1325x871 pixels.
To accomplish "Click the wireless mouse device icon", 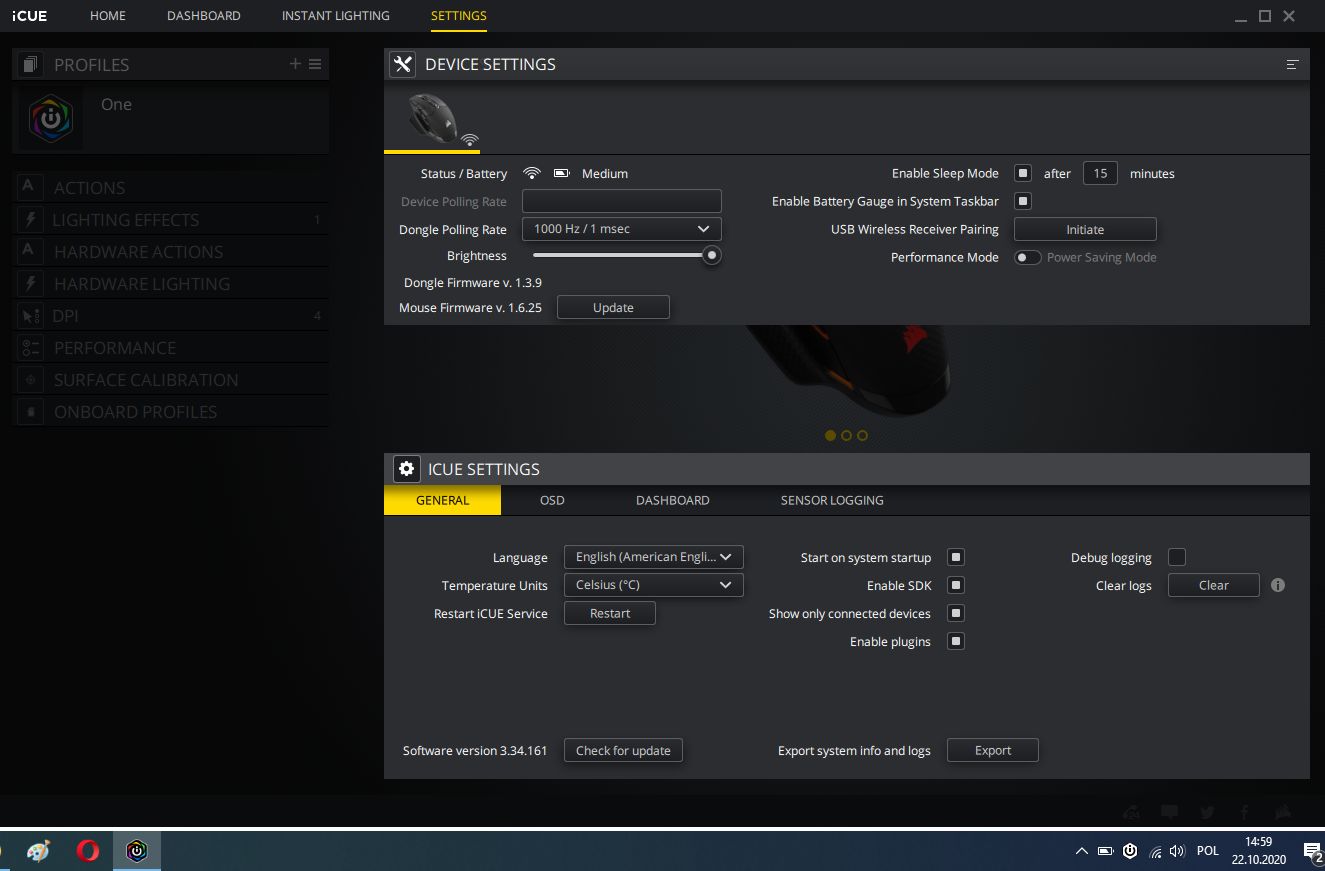I will [x=433, y=117].
